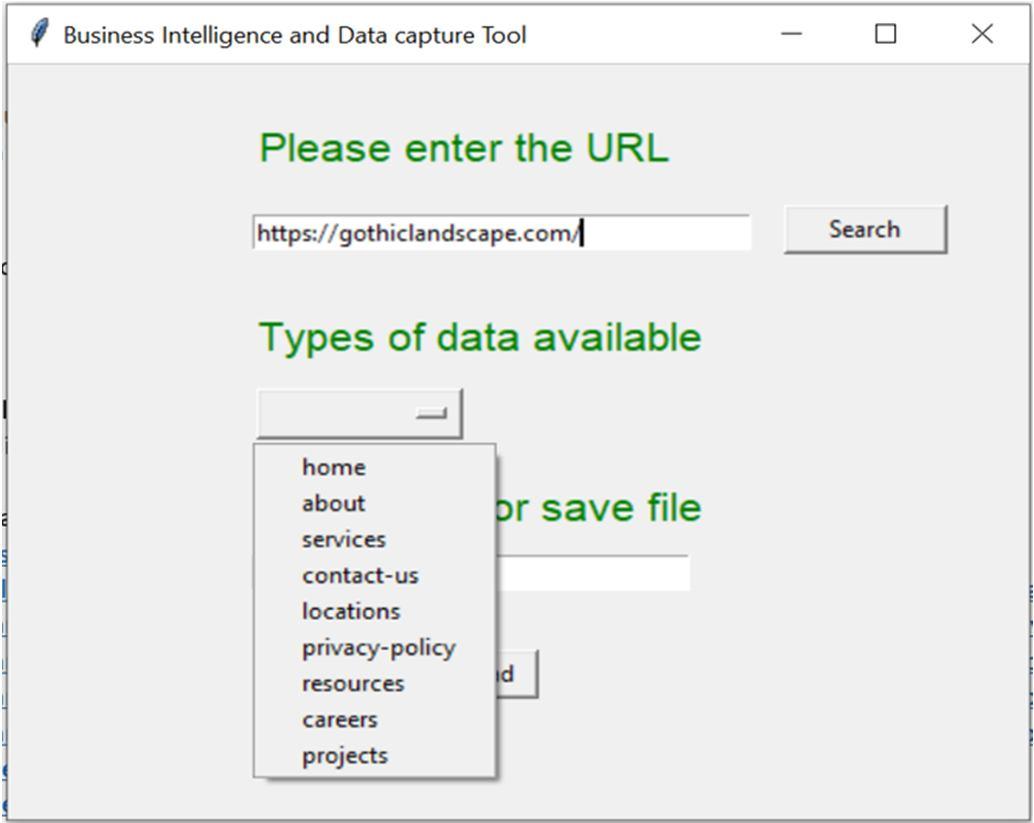The width and height of the screenshot is (1034, 823).
Task: Click the 'Please enter the URL' heading
Action: (463, 148)
